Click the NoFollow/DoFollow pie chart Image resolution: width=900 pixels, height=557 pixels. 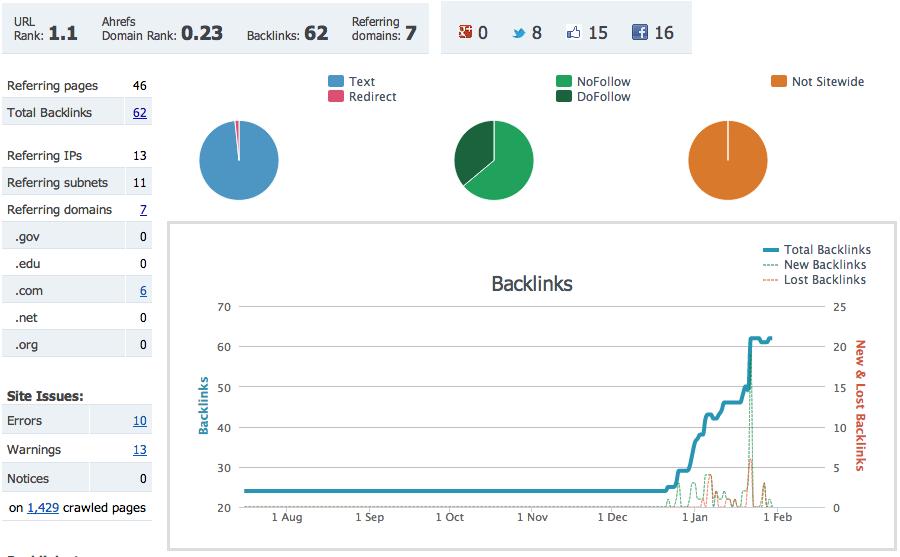[x=494, y=161]
